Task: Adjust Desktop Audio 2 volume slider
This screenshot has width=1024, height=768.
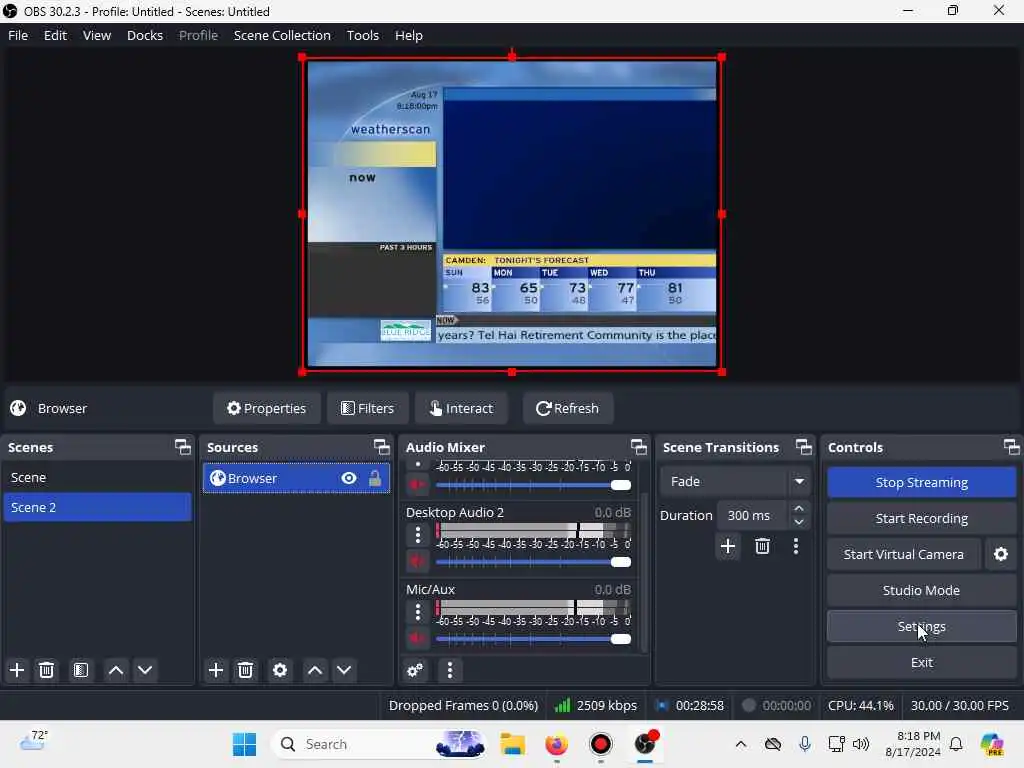Action: click(534, 562)
